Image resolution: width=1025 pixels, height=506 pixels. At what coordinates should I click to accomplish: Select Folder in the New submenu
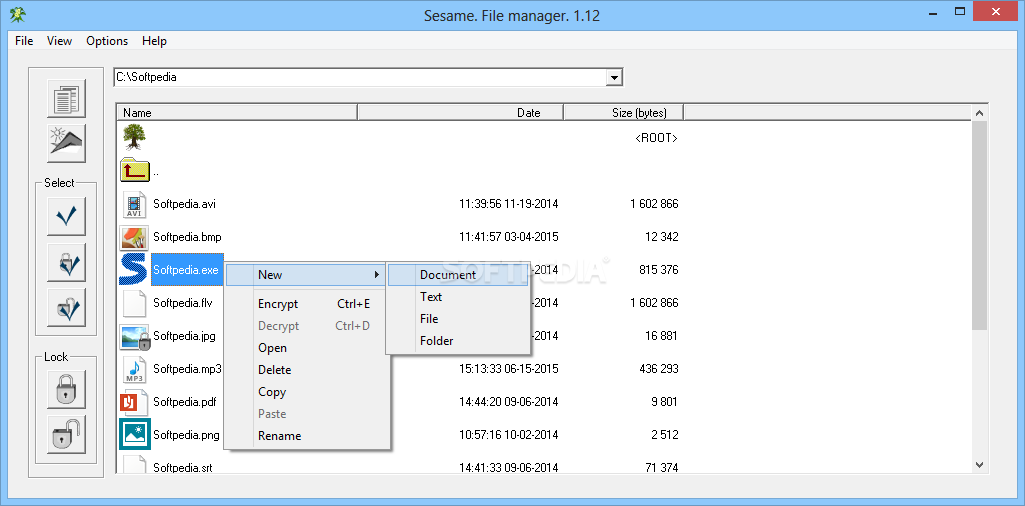pyautogui.click(x=458, y=341)
